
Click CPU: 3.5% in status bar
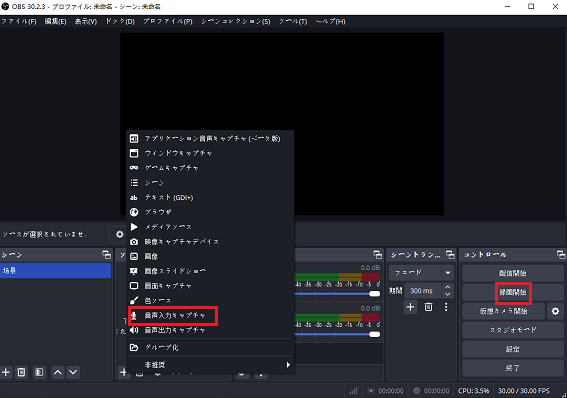pyautogui.click(x=473, y=391)
